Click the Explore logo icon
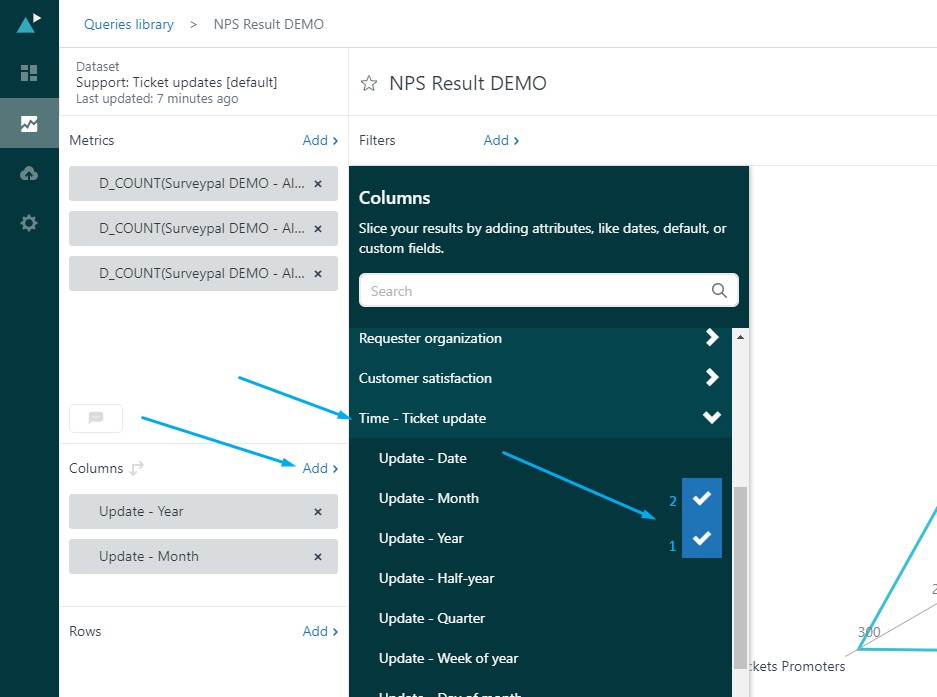The height and width of the screenshot is (697, 937). pyautogui.click(x=29, y=23)
